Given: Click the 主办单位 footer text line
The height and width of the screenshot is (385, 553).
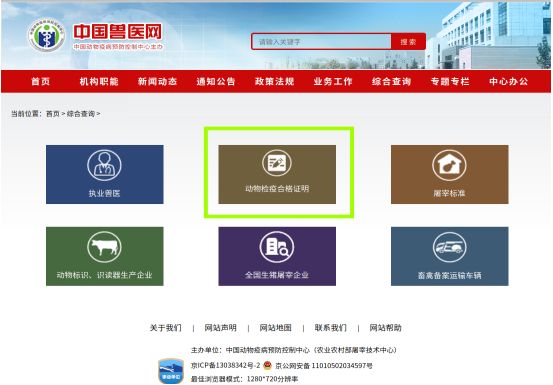Looking at the screenshot, I should coord(294,350).
